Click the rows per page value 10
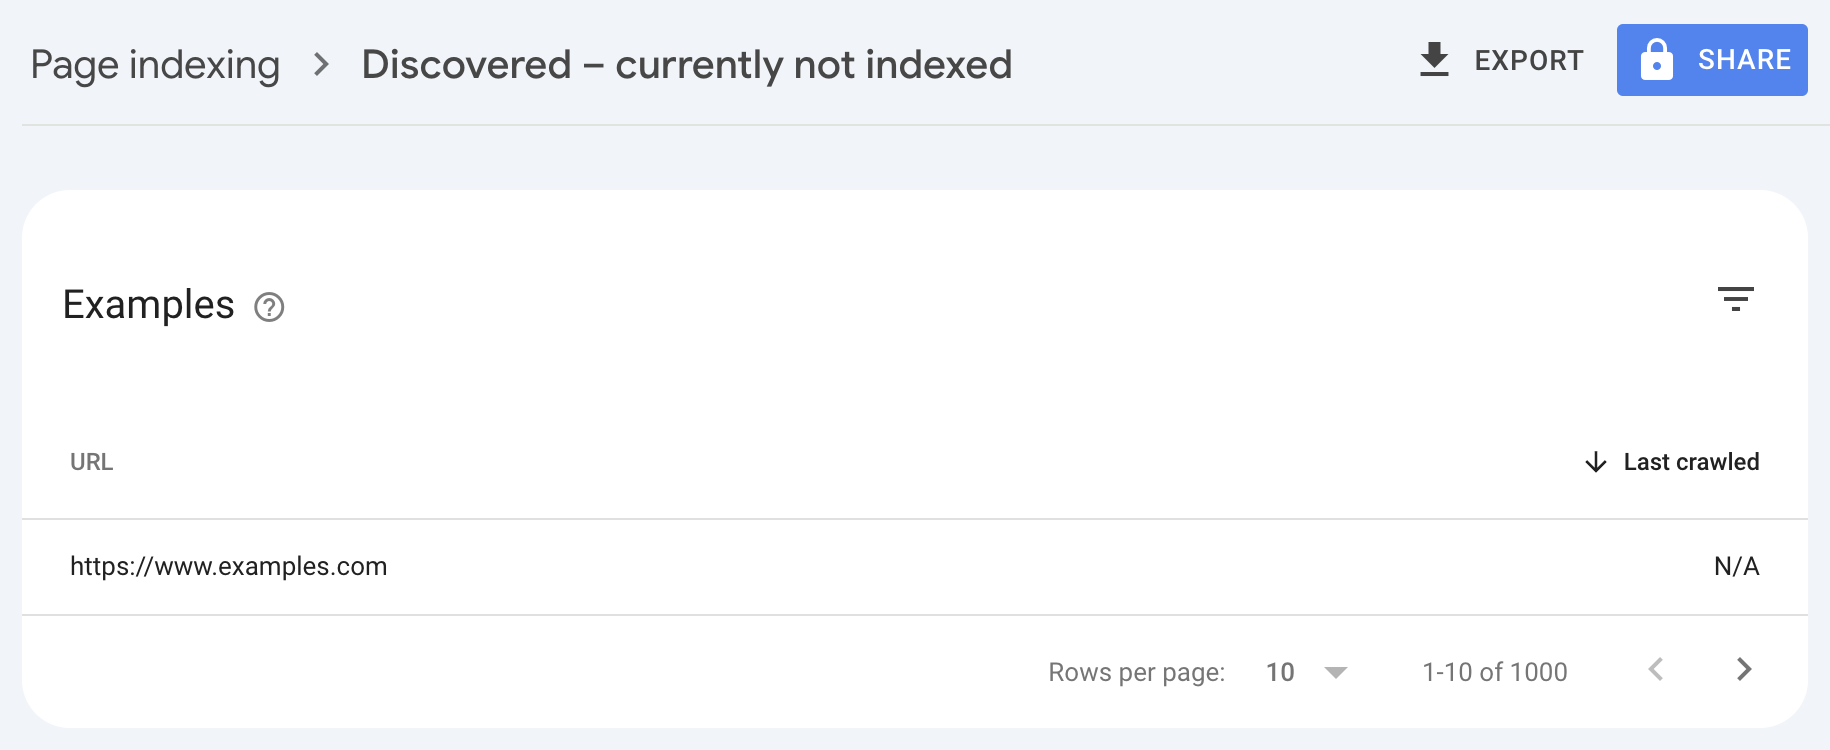Viewport: 1830px width, 750px height. coord(1280,672)
